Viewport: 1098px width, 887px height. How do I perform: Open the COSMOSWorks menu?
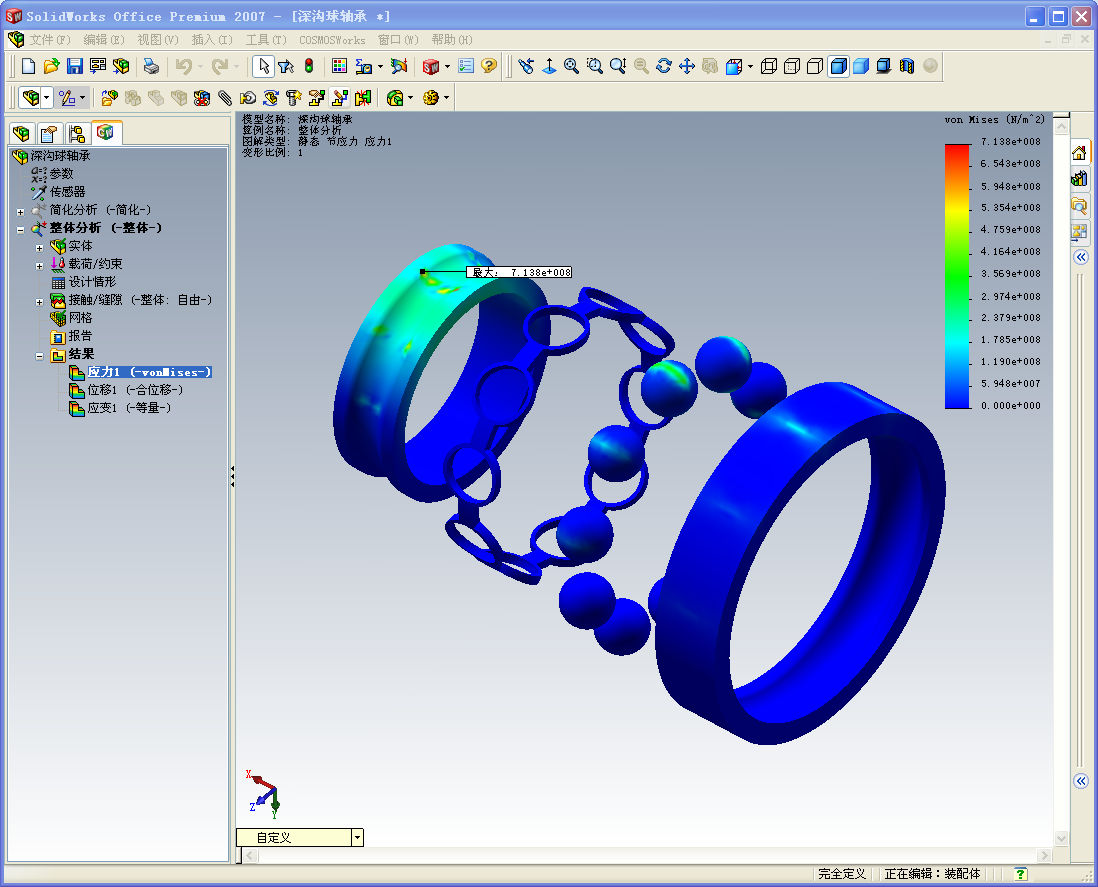coord(332,40)
